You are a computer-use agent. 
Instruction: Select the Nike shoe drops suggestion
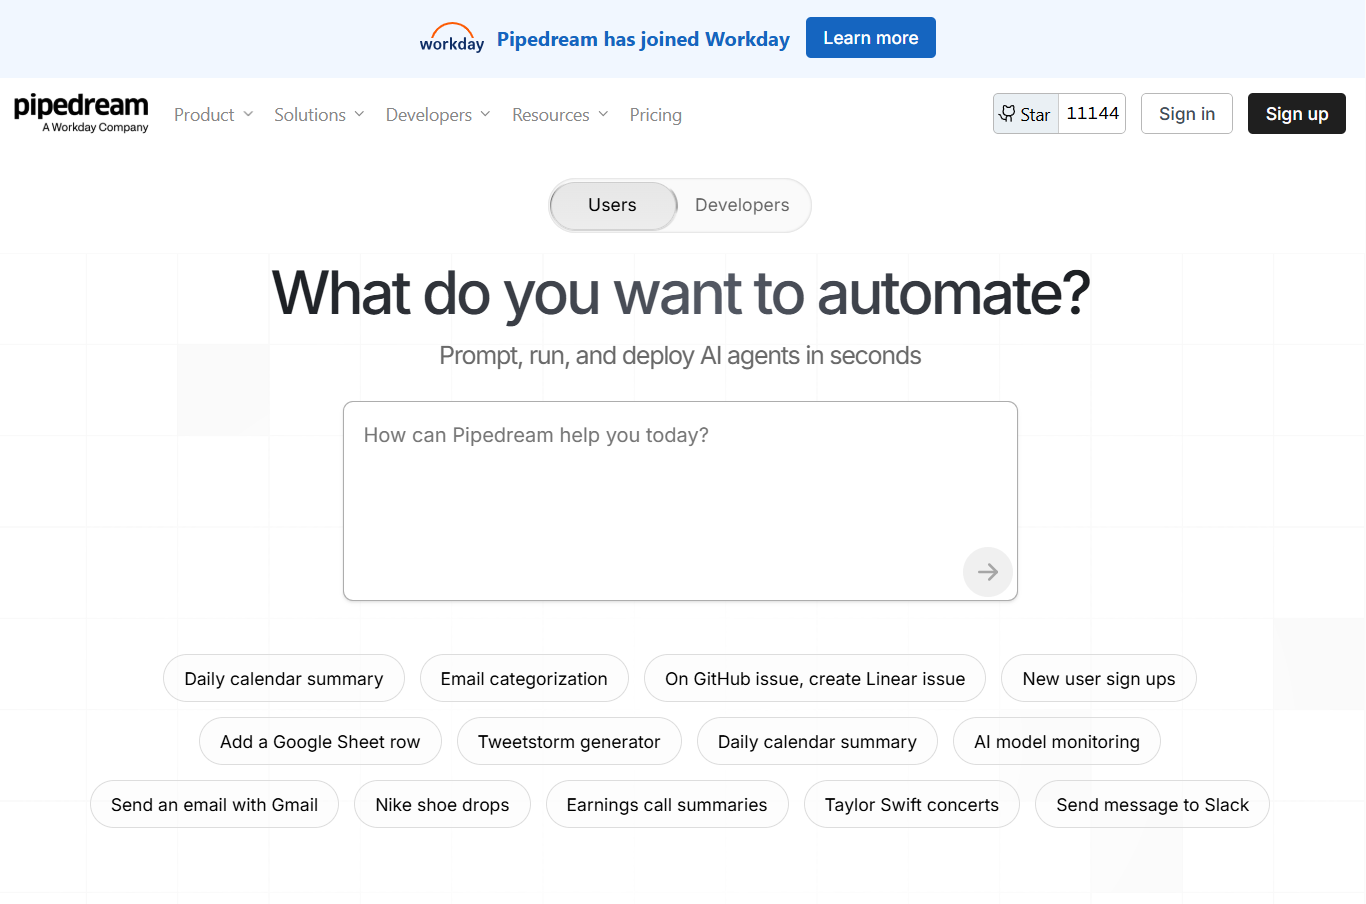point(442,805)
